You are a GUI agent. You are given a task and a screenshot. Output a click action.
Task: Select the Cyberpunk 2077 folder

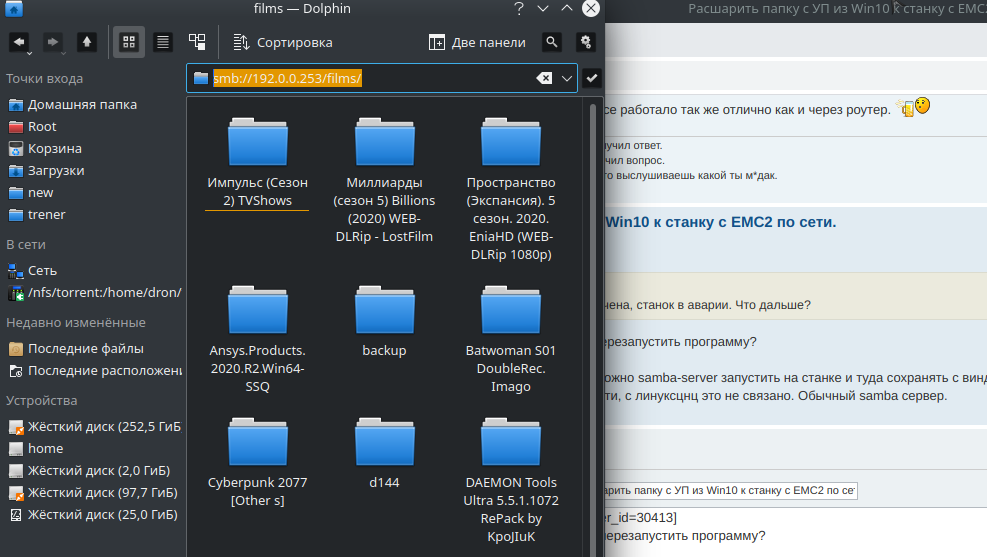point(257,463)
